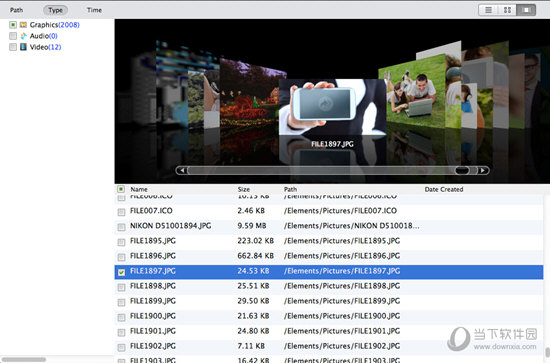The image size is (550, 363).
Task: Check the FILE1898.JPG checkbox
Action: click(121, 287)
